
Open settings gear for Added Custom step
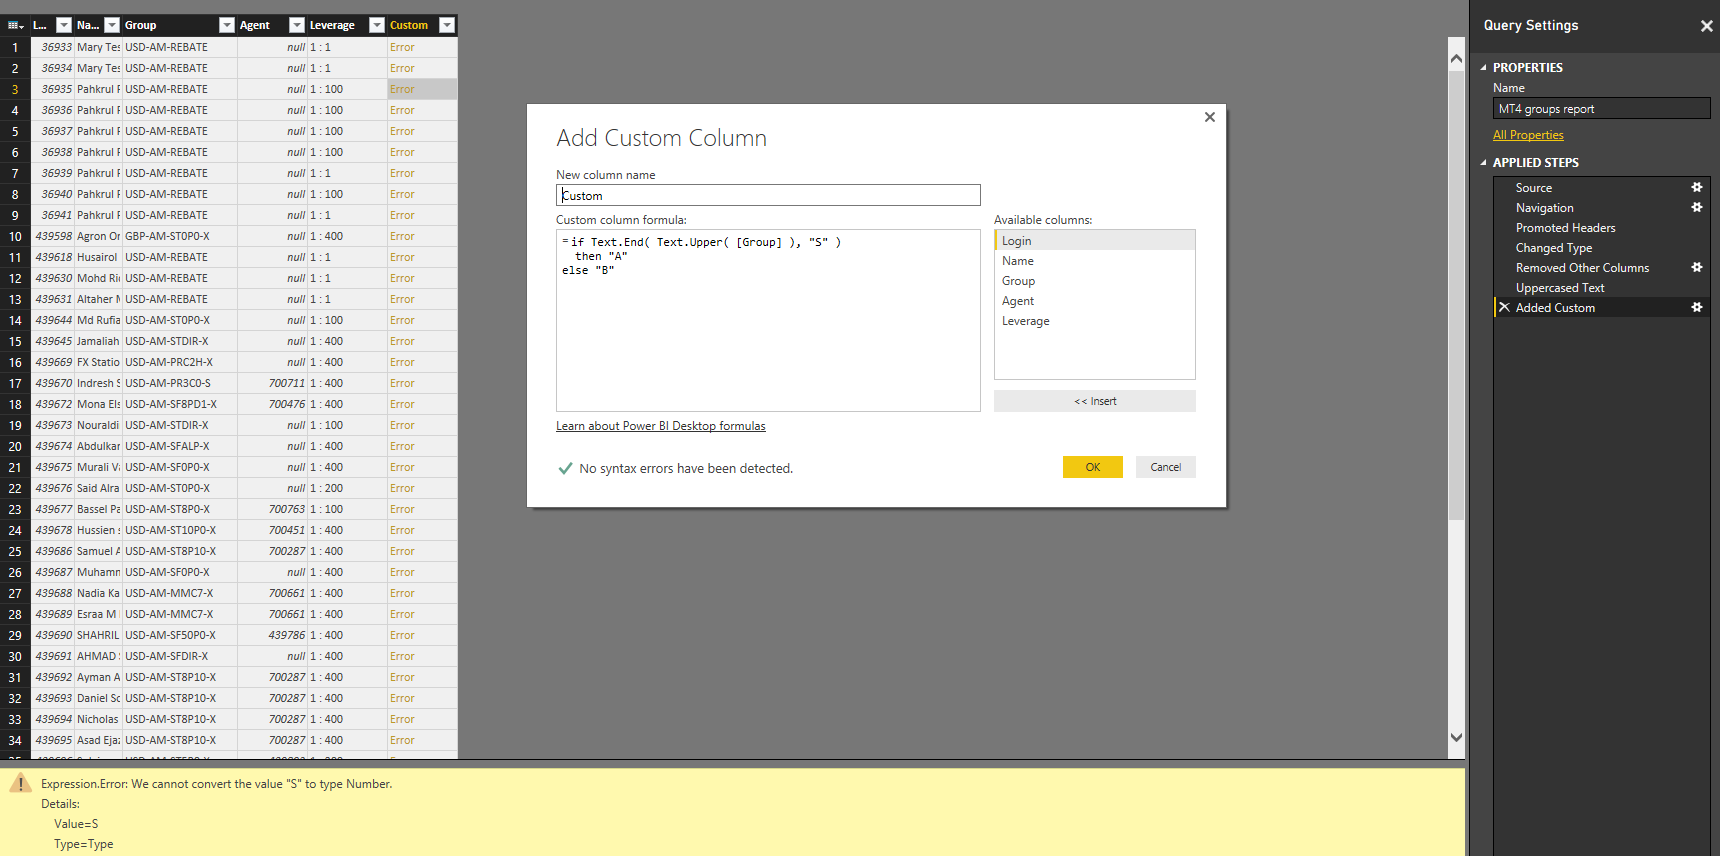[1696, 308]
